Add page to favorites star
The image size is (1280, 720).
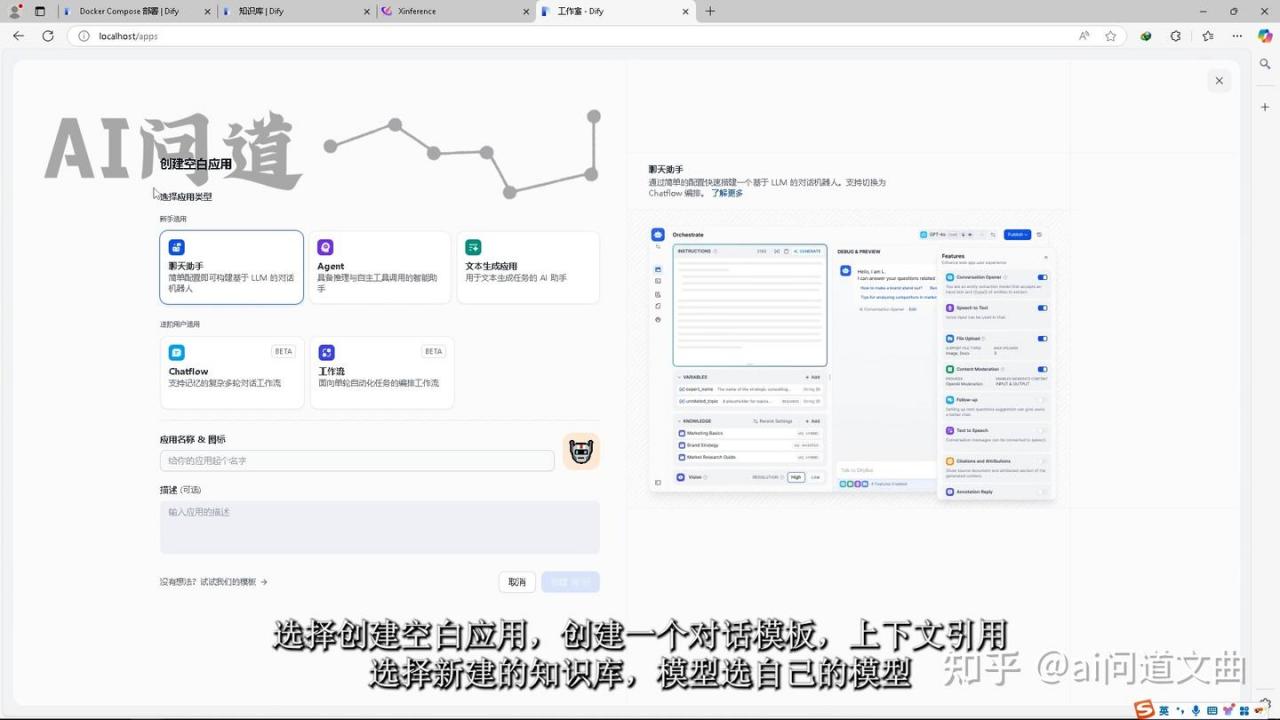pyautogui.click(x=1111, y=36)
